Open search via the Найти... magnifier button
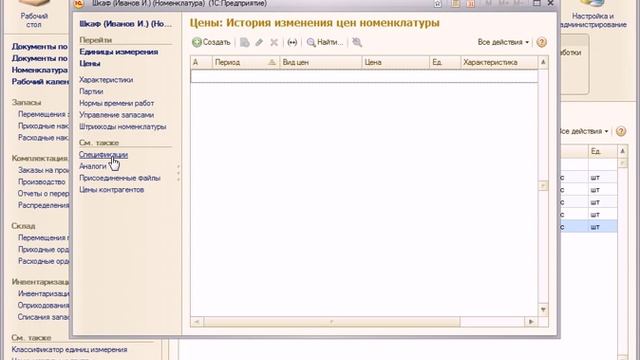This screenshot has width=640, height=360. coord(325,42)
